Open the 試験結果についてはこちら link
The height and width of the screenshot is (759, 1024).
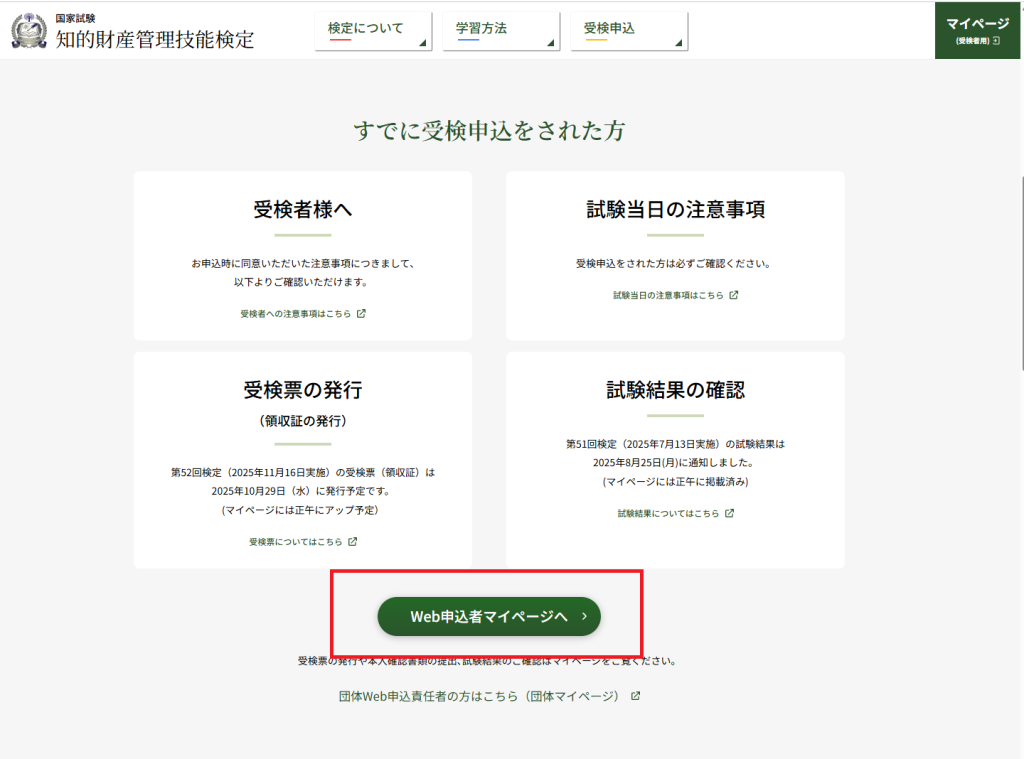(x=667, y=514)
